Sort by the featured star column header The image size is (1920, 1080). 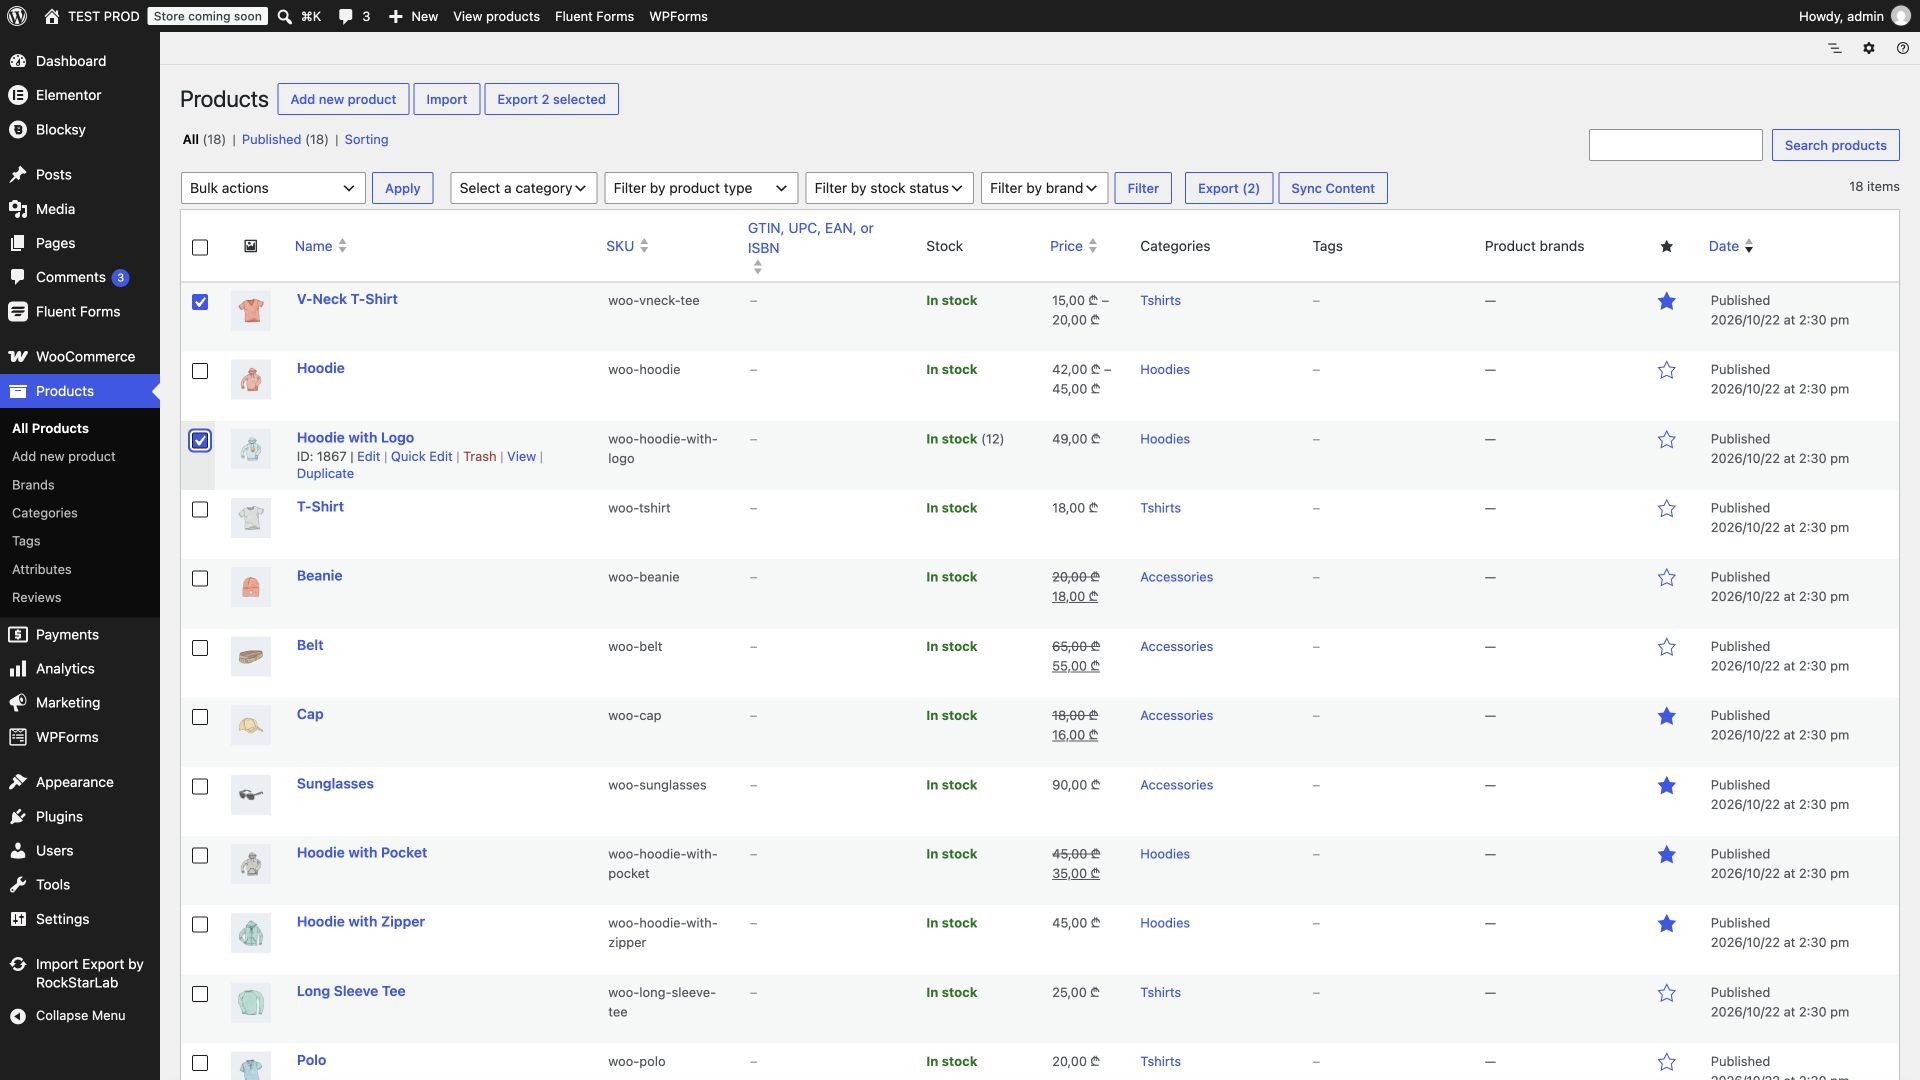(1666, 246)
